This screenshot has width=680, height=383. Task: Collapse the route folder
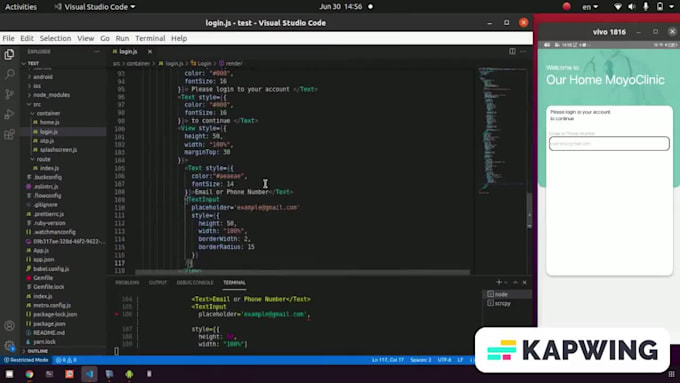coord(43,159)
